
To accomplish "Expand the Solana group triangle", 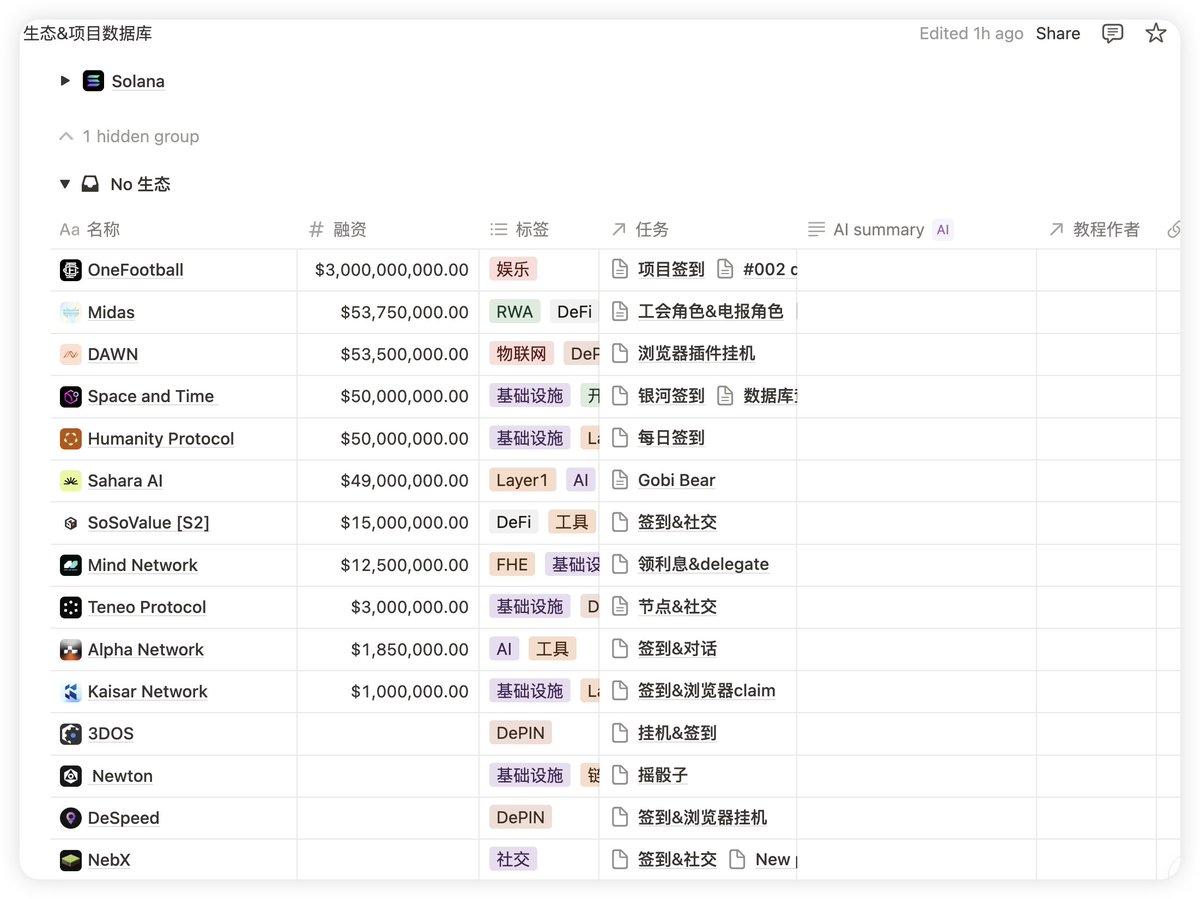I will (x=65, y=81).
